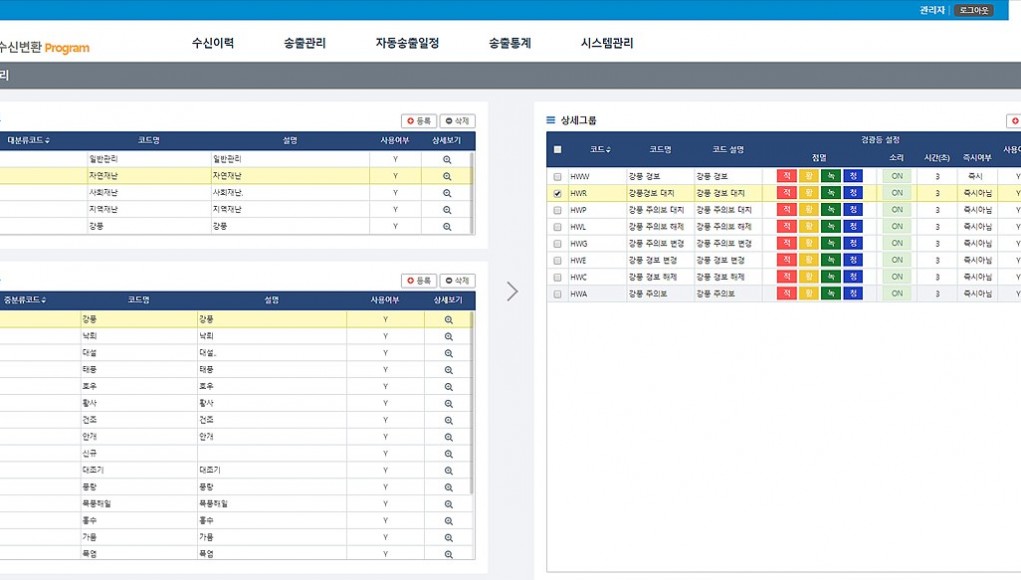The image size is (1021, 580).
Task: Toggle ON sound setting for HWP row
Action: click(896, 210)
